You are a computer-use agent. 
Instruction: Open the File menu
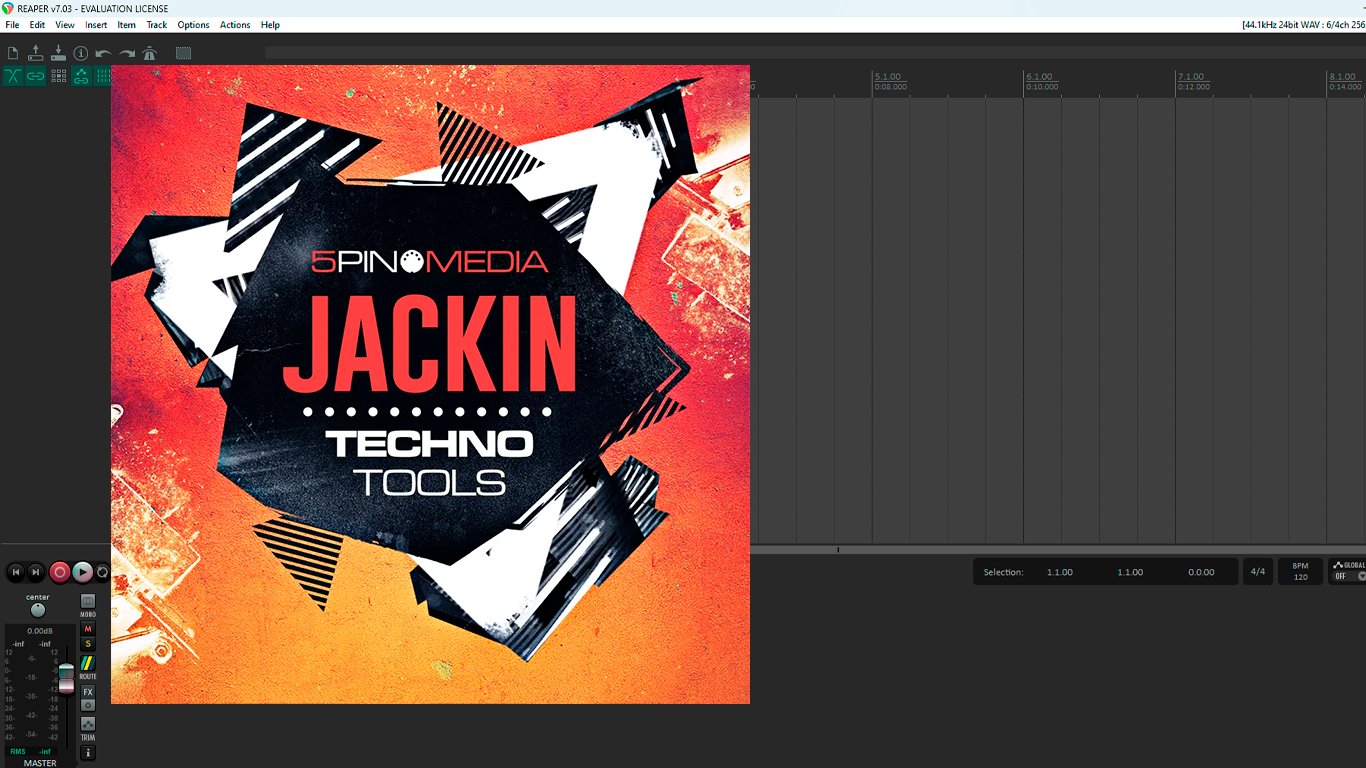click(x=12, y=25)
